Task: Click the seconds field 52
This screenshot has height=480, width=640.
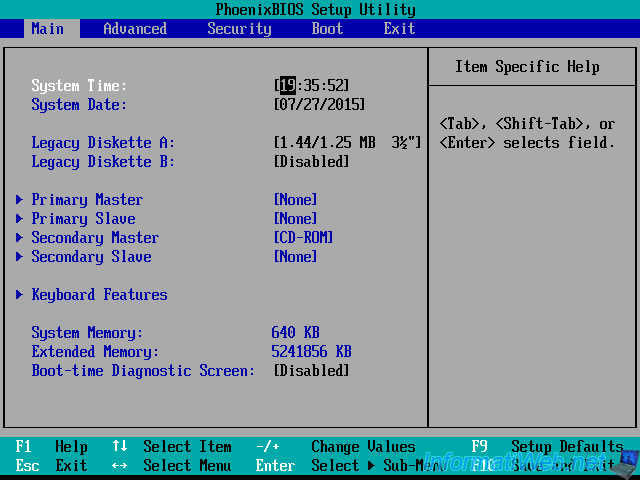Action: pyautogui.click(x=335, y=85)
